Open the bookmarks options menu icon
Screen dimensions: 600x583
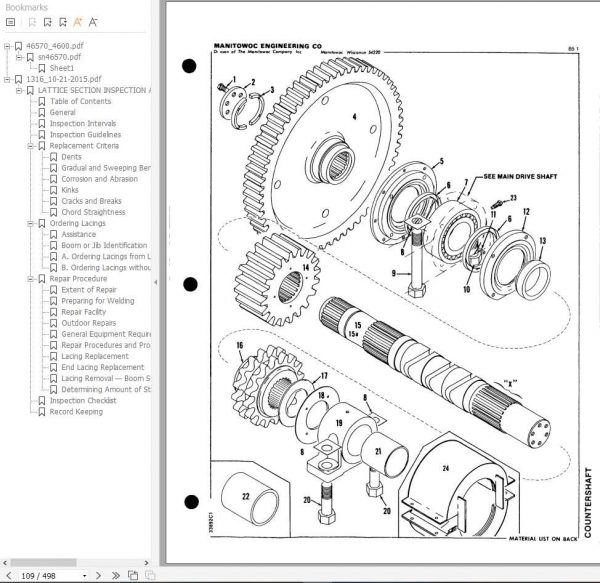[x=11, y=22]
